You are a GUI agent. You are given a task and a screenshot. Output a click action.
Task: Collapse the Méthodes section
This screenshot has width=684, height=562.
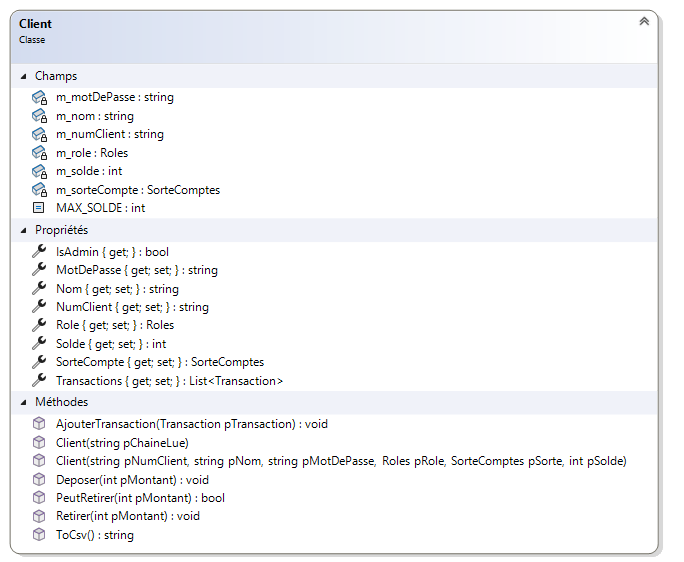click(x=24, y=402)
